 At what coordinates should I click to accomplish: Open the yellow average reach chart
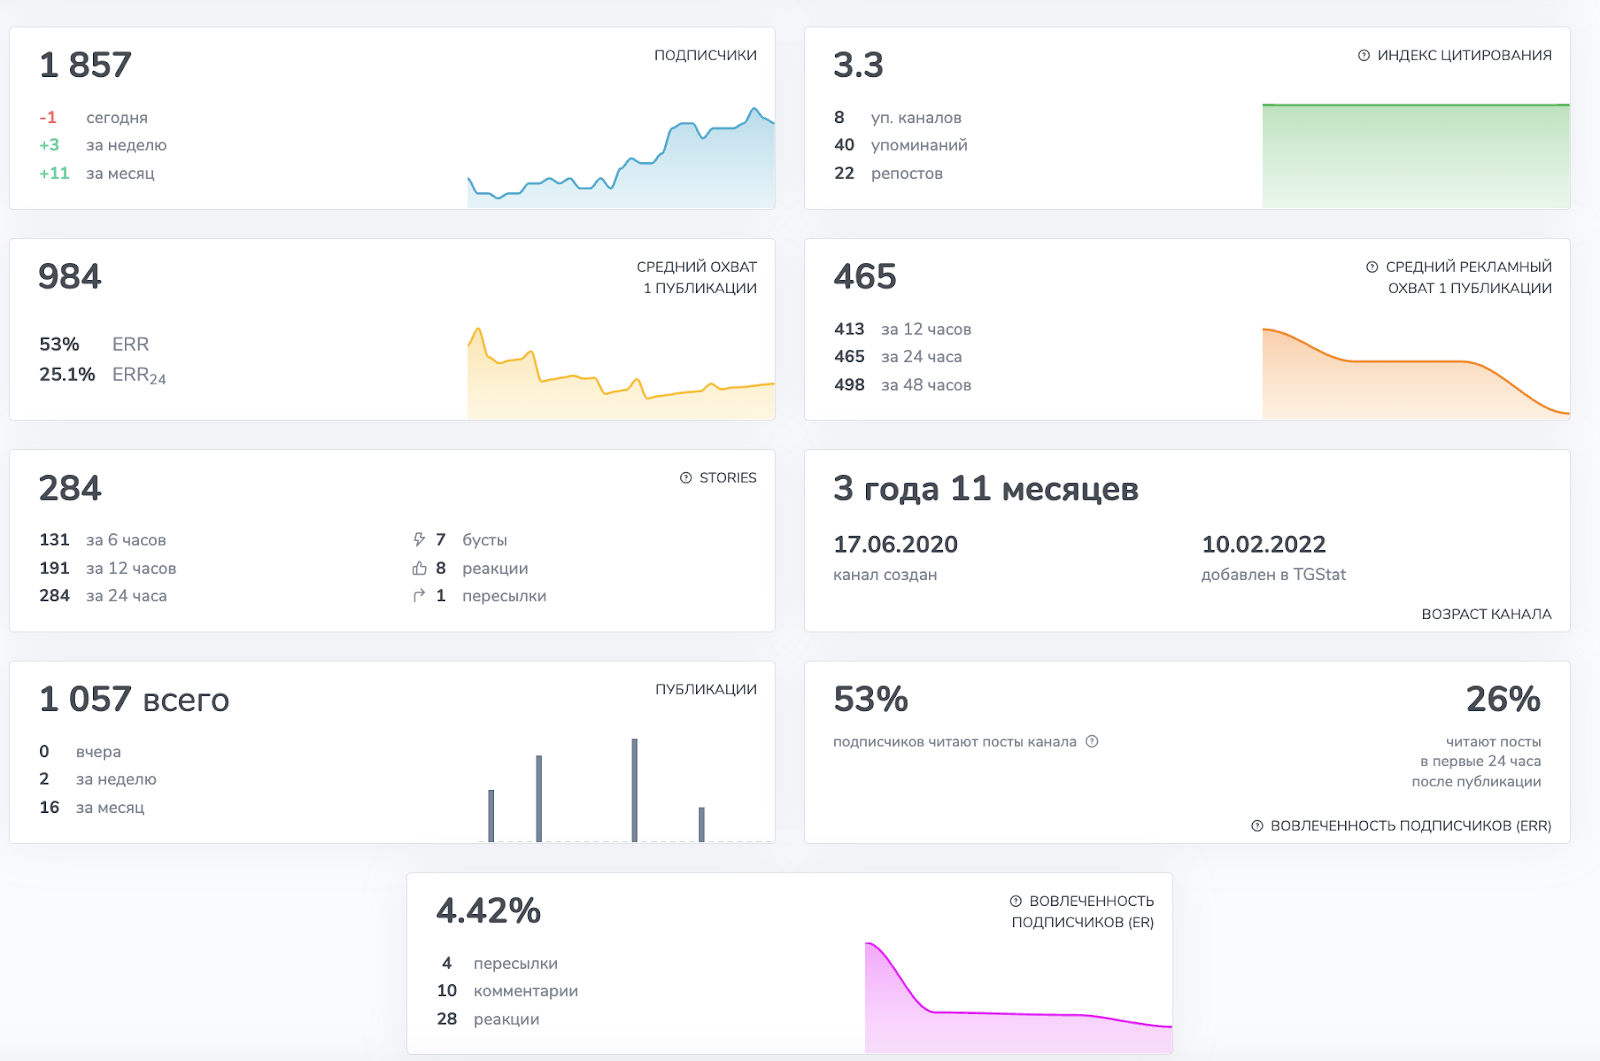click(x=621, y=372)
